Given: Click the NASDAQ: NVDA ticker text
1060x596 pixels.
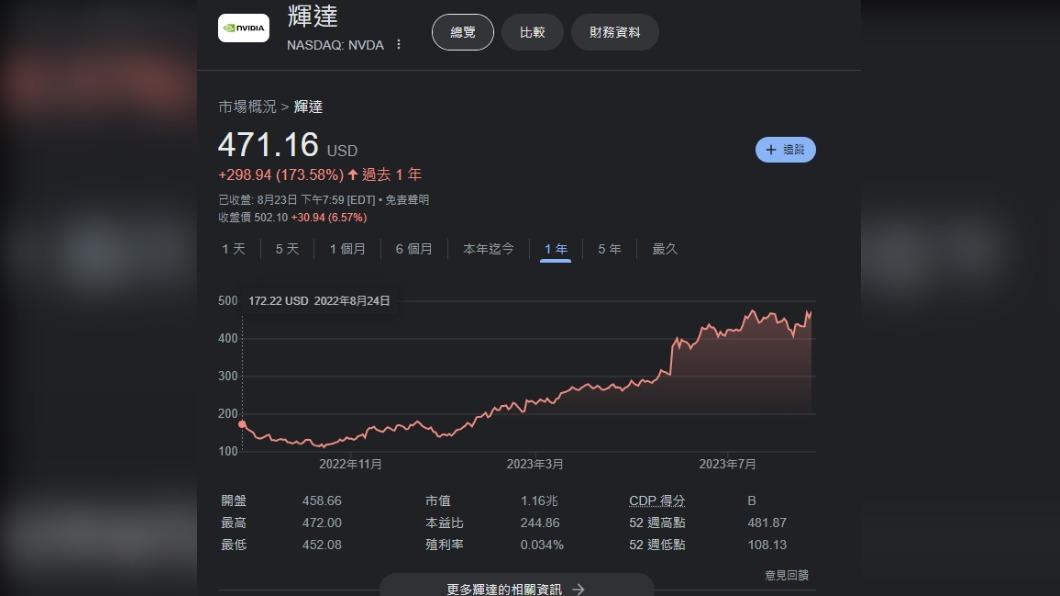Looking at the screenshot, I should click(335, 45).
